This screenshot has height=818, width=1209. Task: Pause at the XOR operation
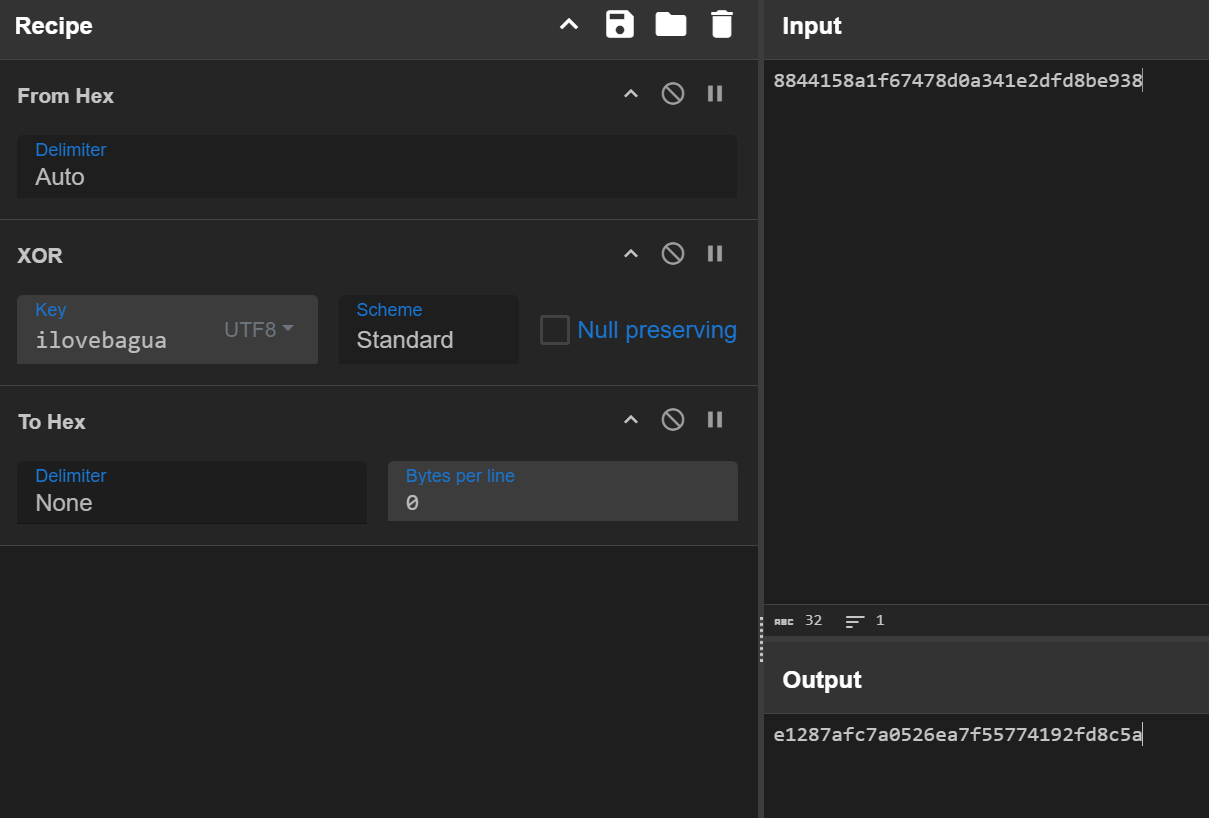[x=715, y=254]
